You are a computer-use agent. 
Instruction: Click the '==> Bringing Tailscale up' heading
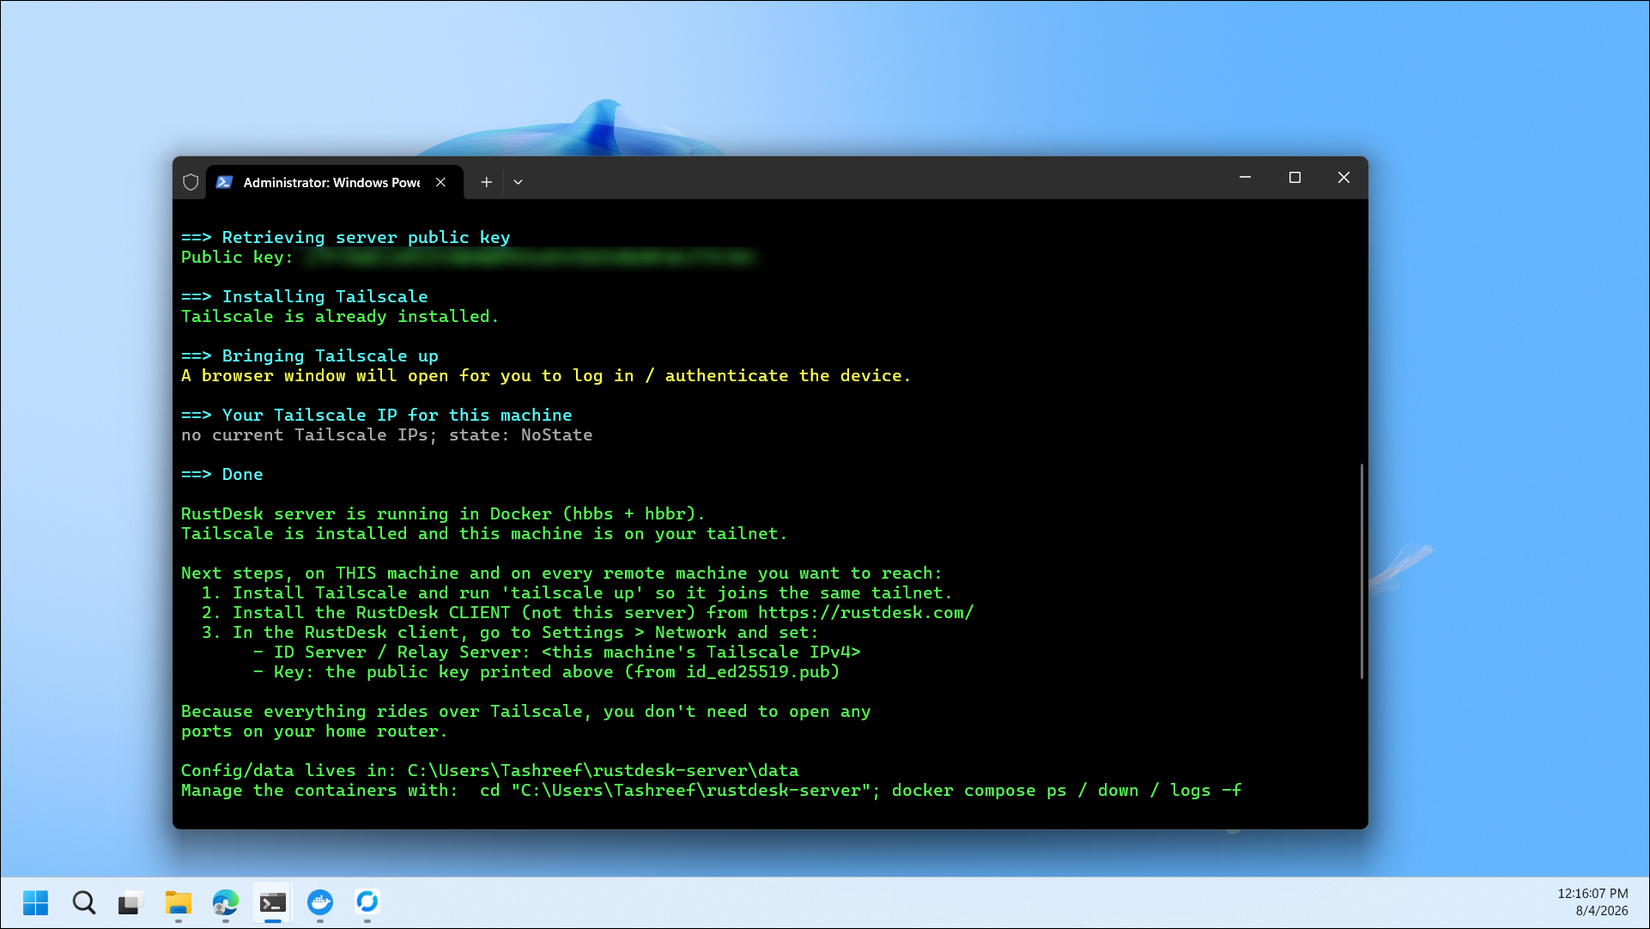(x=310, y=356)
